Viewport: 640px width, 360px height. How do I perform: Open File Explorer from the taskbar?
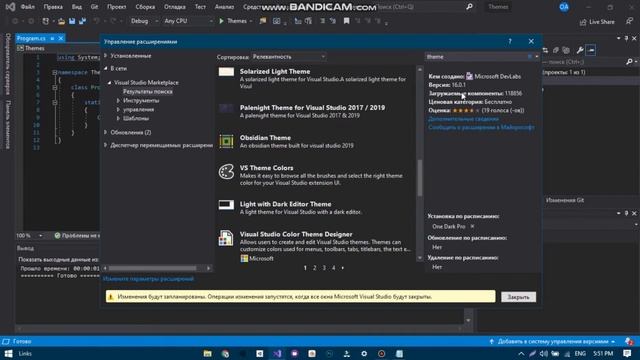point(207,353)
